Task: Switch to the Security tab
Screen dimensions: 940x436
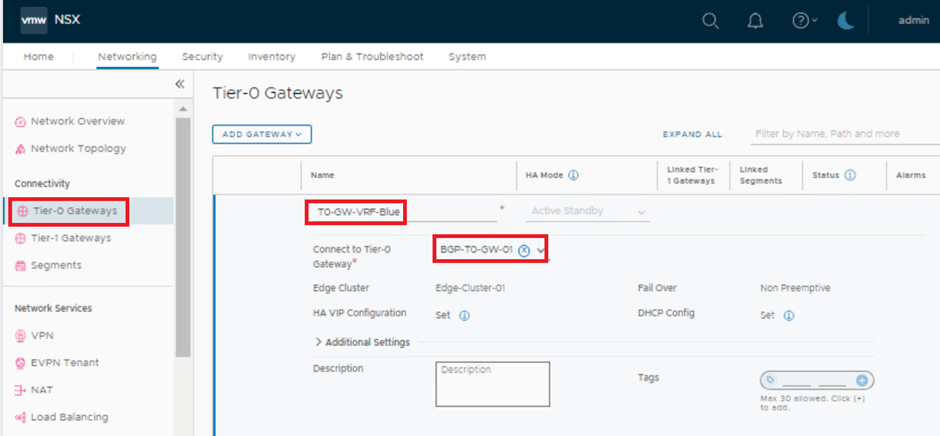Action: pos(202,57)
